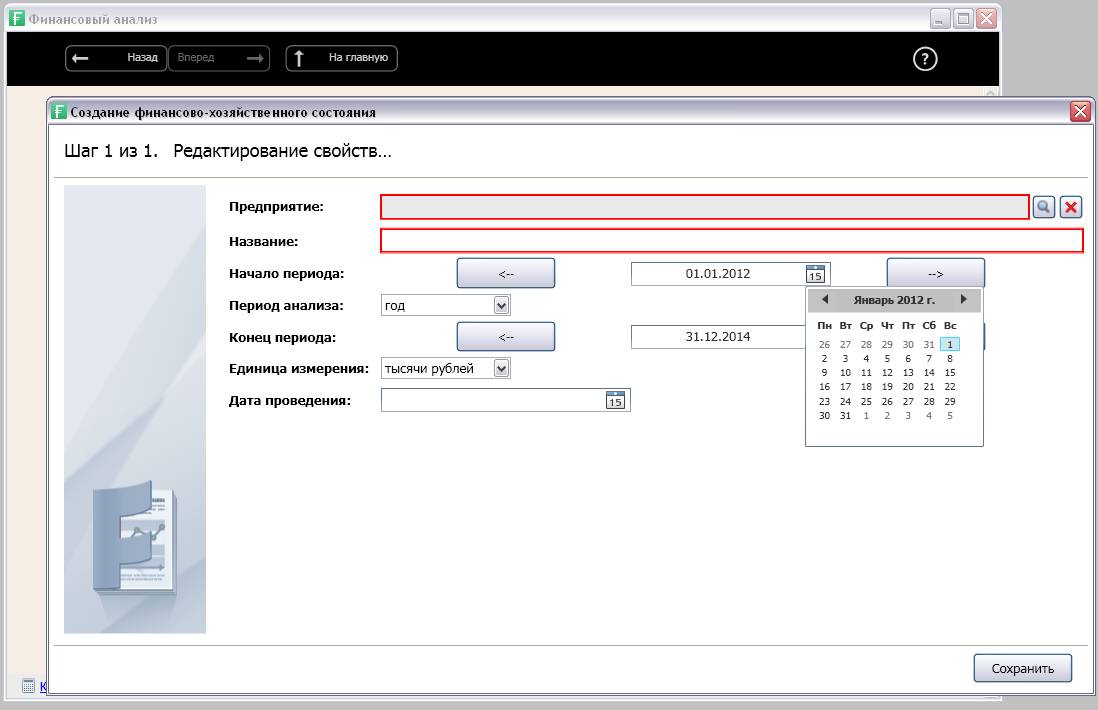Click into the Название text field
Screen dimensions: 1098x710
[x=731, y=241]
